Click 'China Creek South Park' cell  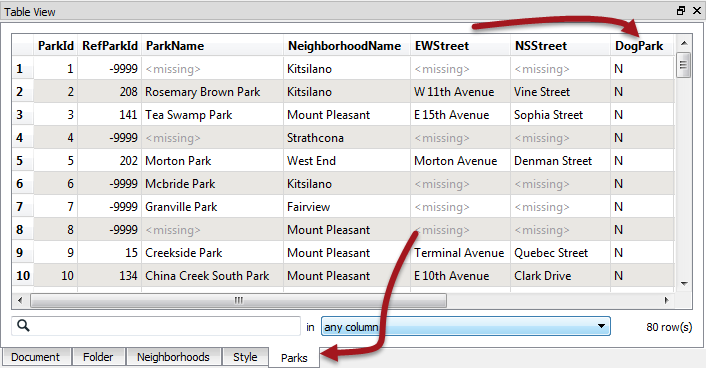(213, 276)
